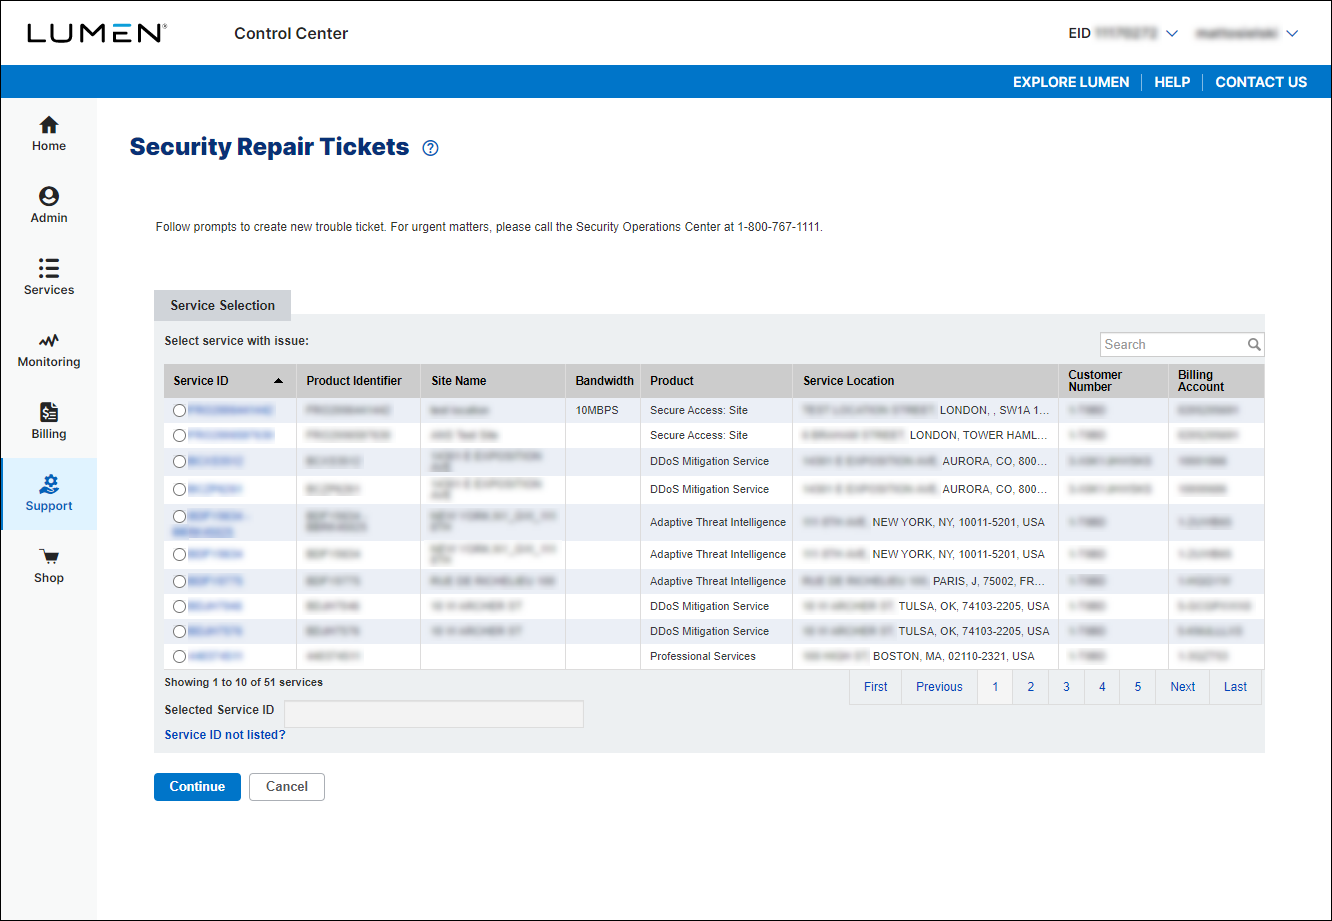Click 'Showing 1 to 10 of 51 services' text
1332x921 pixels.
244,682
